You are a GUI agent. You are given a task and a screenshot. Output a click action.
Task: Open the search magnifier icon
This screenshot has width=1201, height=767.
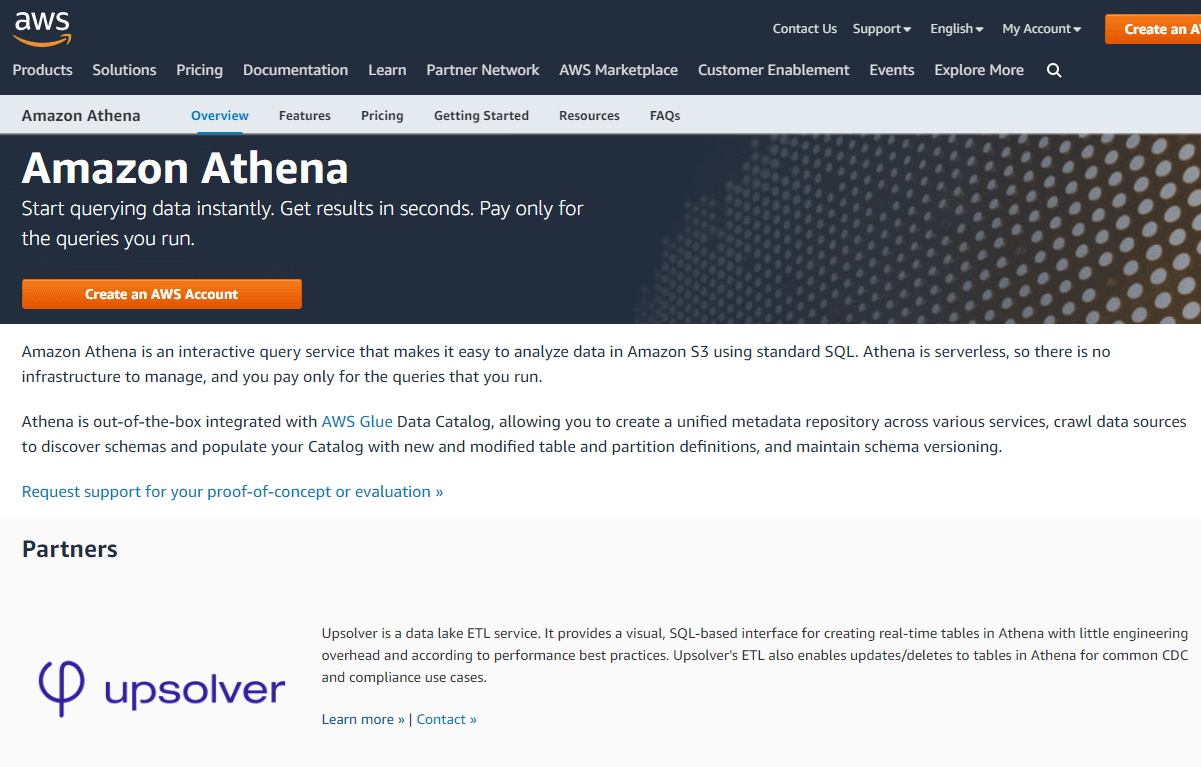pyautogui.click(x=1054, y=70)
